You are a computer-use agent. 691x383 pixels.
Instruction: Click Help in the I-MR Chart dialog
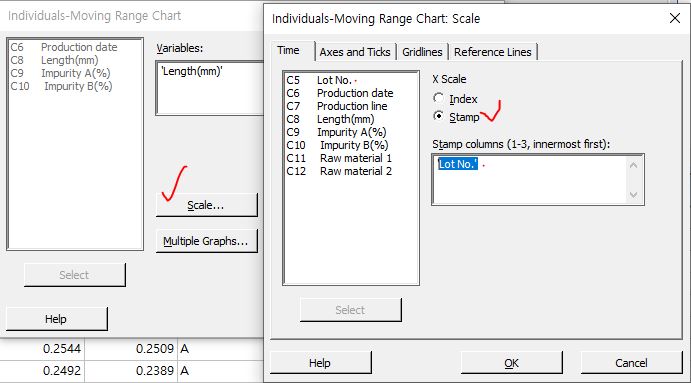click(56, 319)
